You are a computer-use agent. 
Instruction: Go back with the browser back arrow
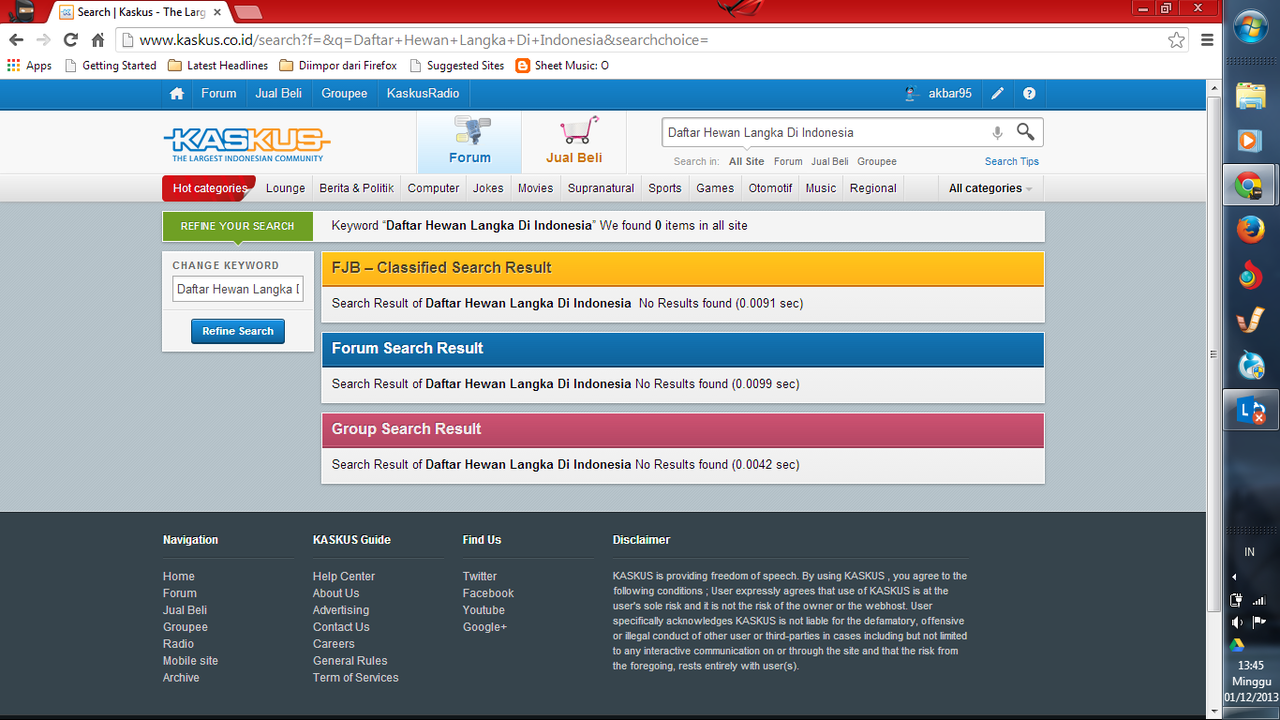point(16,40)
